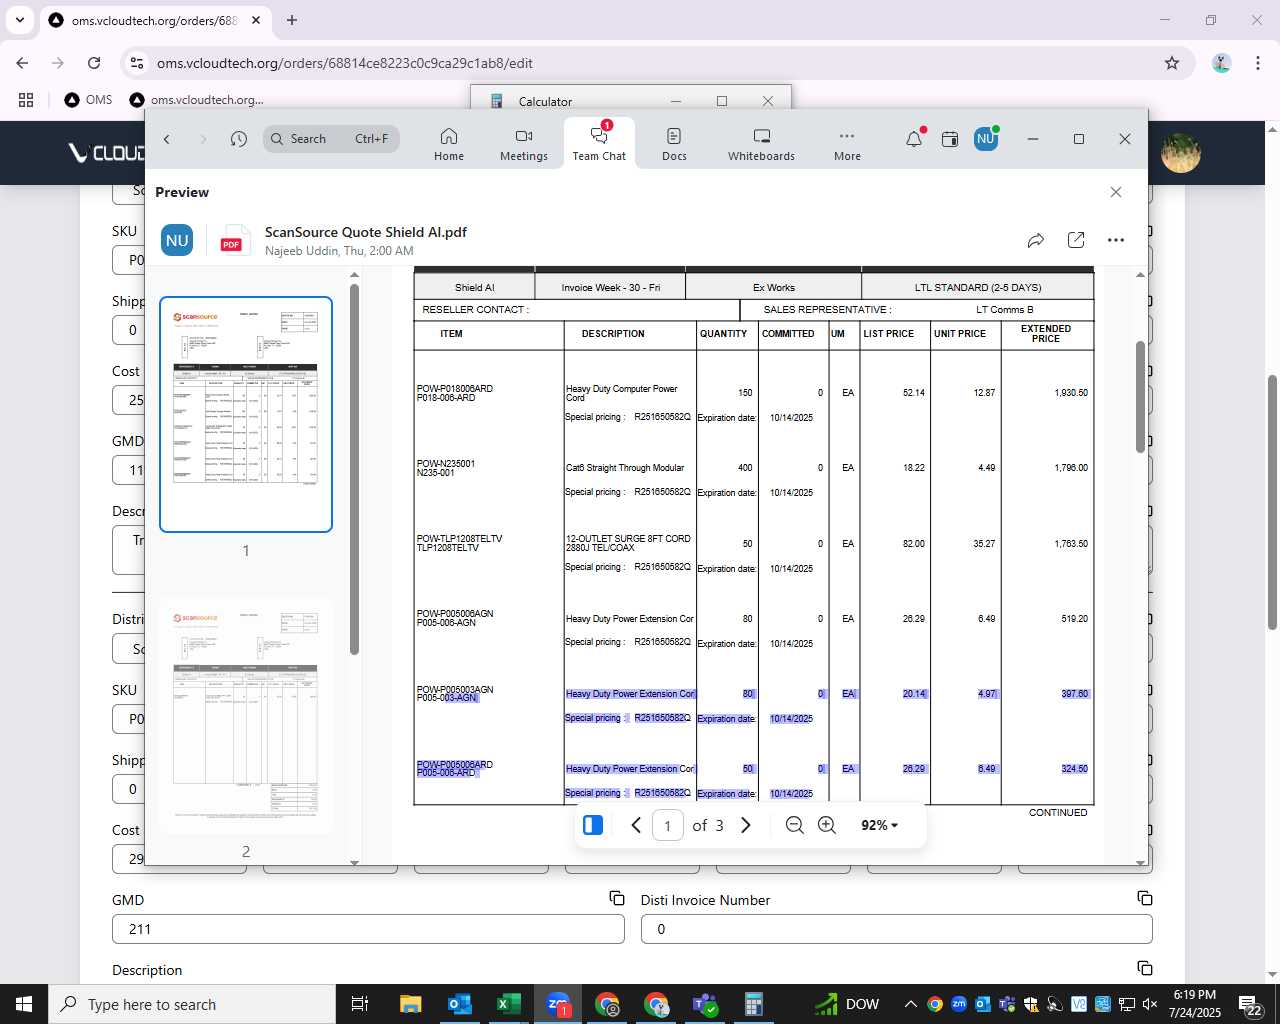The width and height of the screenshot is (1280, 1024).
Task: Click the browser page vertical scrollbar
Action: (1272, 502)
